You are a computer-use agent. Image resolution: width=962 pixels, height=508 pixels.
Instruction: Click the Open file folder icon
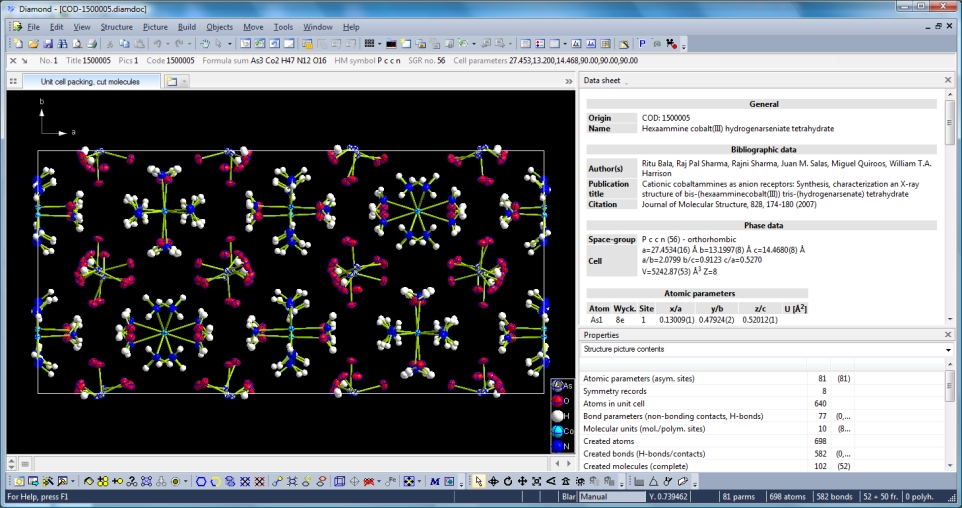(33, 44)
